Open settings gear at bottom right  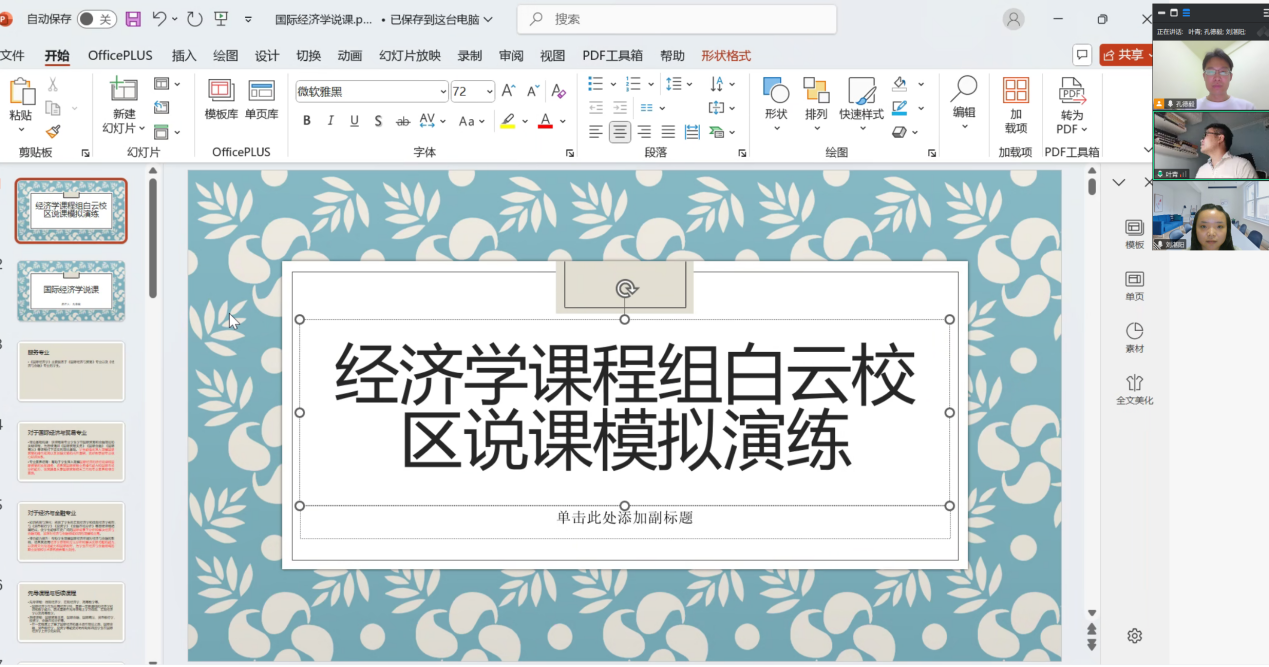pos(1134,636)
